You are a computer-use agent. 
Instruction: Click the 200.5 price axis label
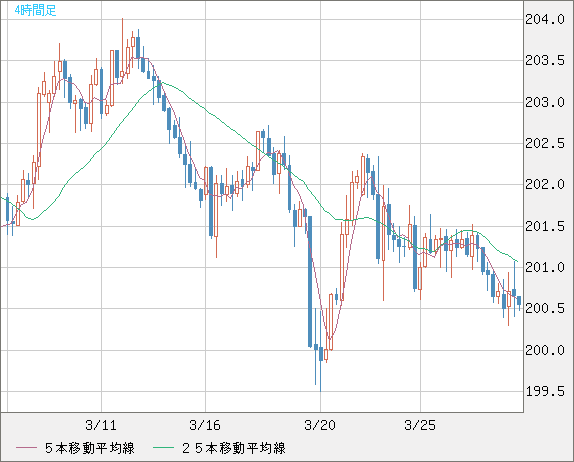[x=545, y=309]
